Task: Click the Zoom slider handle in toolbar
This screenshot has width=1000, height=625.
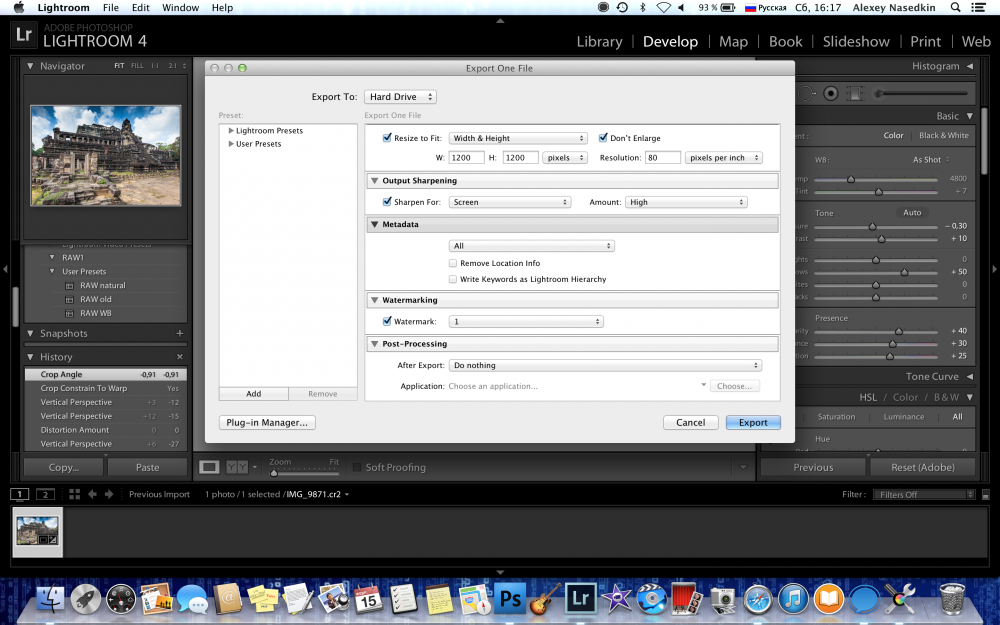Action: [274, 473]
